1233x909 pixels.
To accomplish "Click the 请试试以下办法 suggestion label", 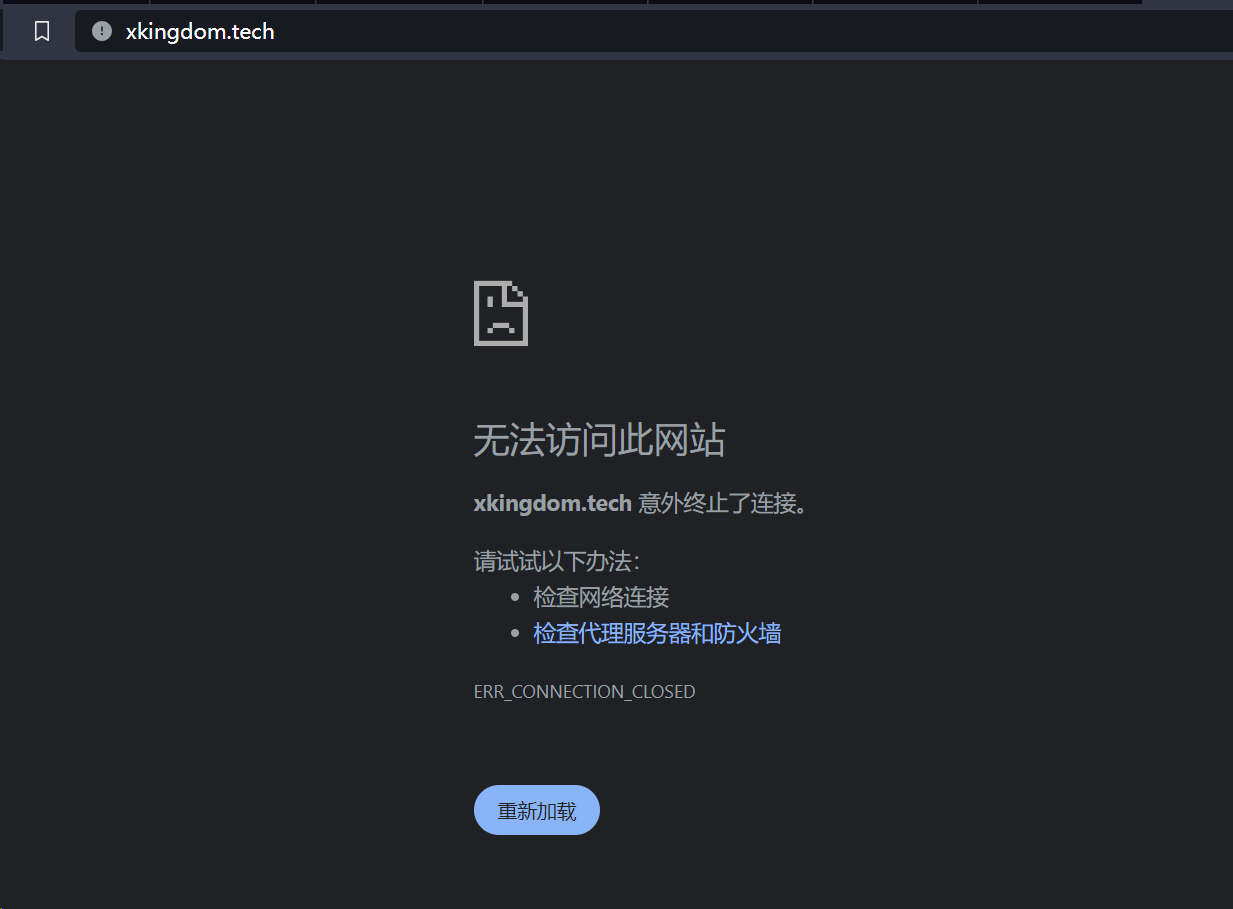I will [556, 561].
